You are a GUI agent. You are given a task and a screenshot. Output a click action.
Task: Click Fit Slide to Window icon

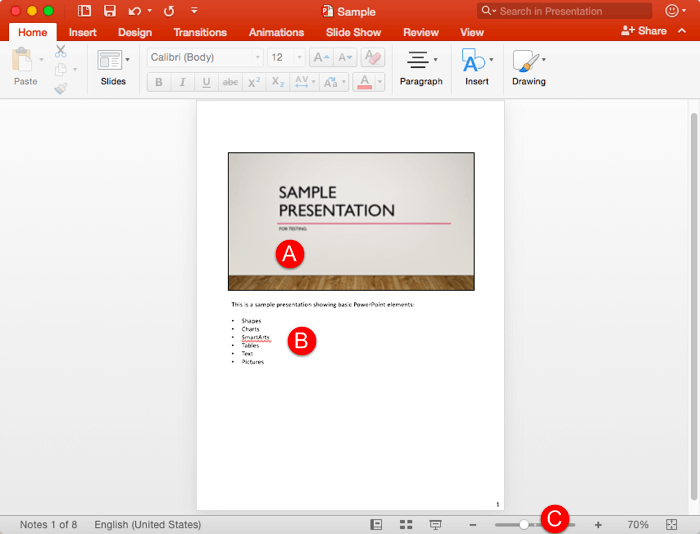click(x=671, y=525)
